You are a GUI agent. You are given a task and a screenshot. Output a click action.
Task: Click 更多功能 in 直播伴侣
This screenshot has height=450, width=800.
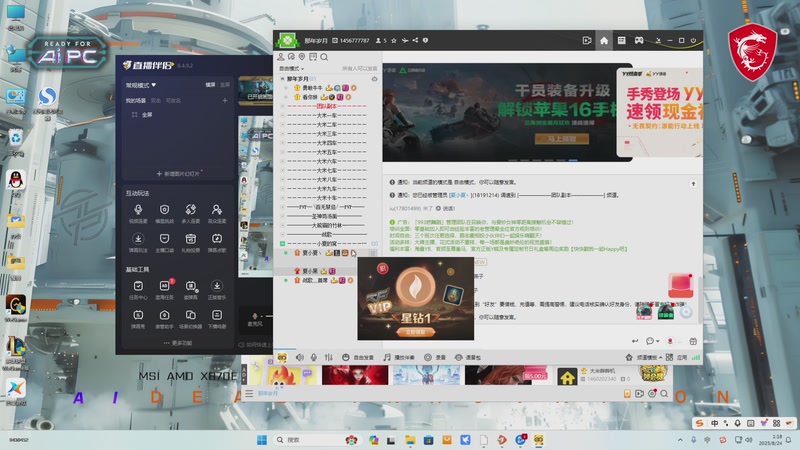pyautogui.click(x=178, y=343)
